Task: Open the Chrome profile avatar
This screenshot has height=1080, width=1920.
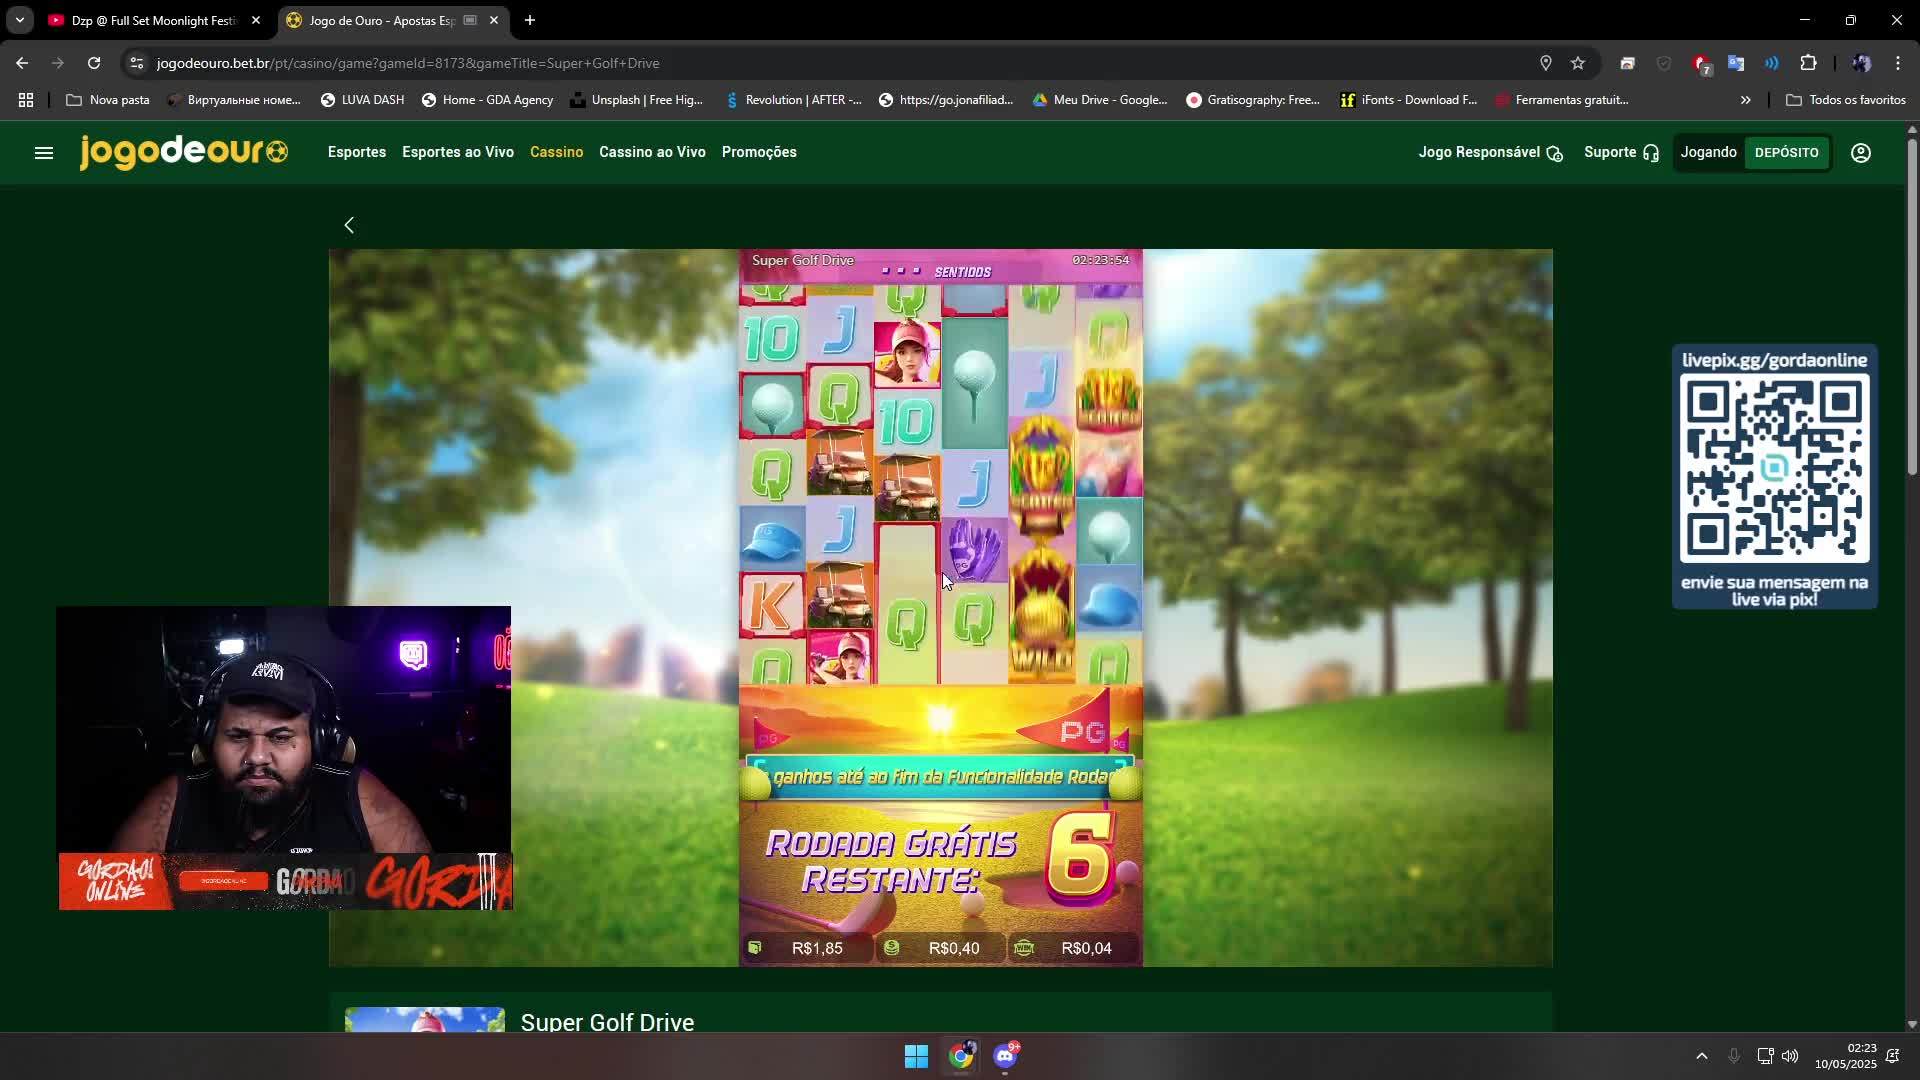Action: [x=1861, y=63]
